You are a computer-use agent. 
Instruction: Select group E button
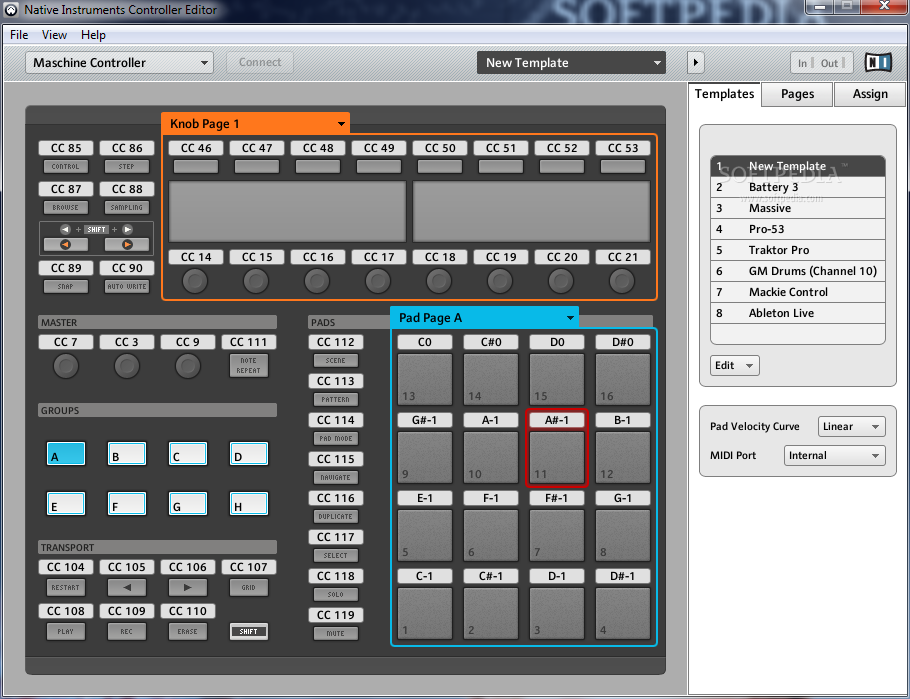coord(66,503)
